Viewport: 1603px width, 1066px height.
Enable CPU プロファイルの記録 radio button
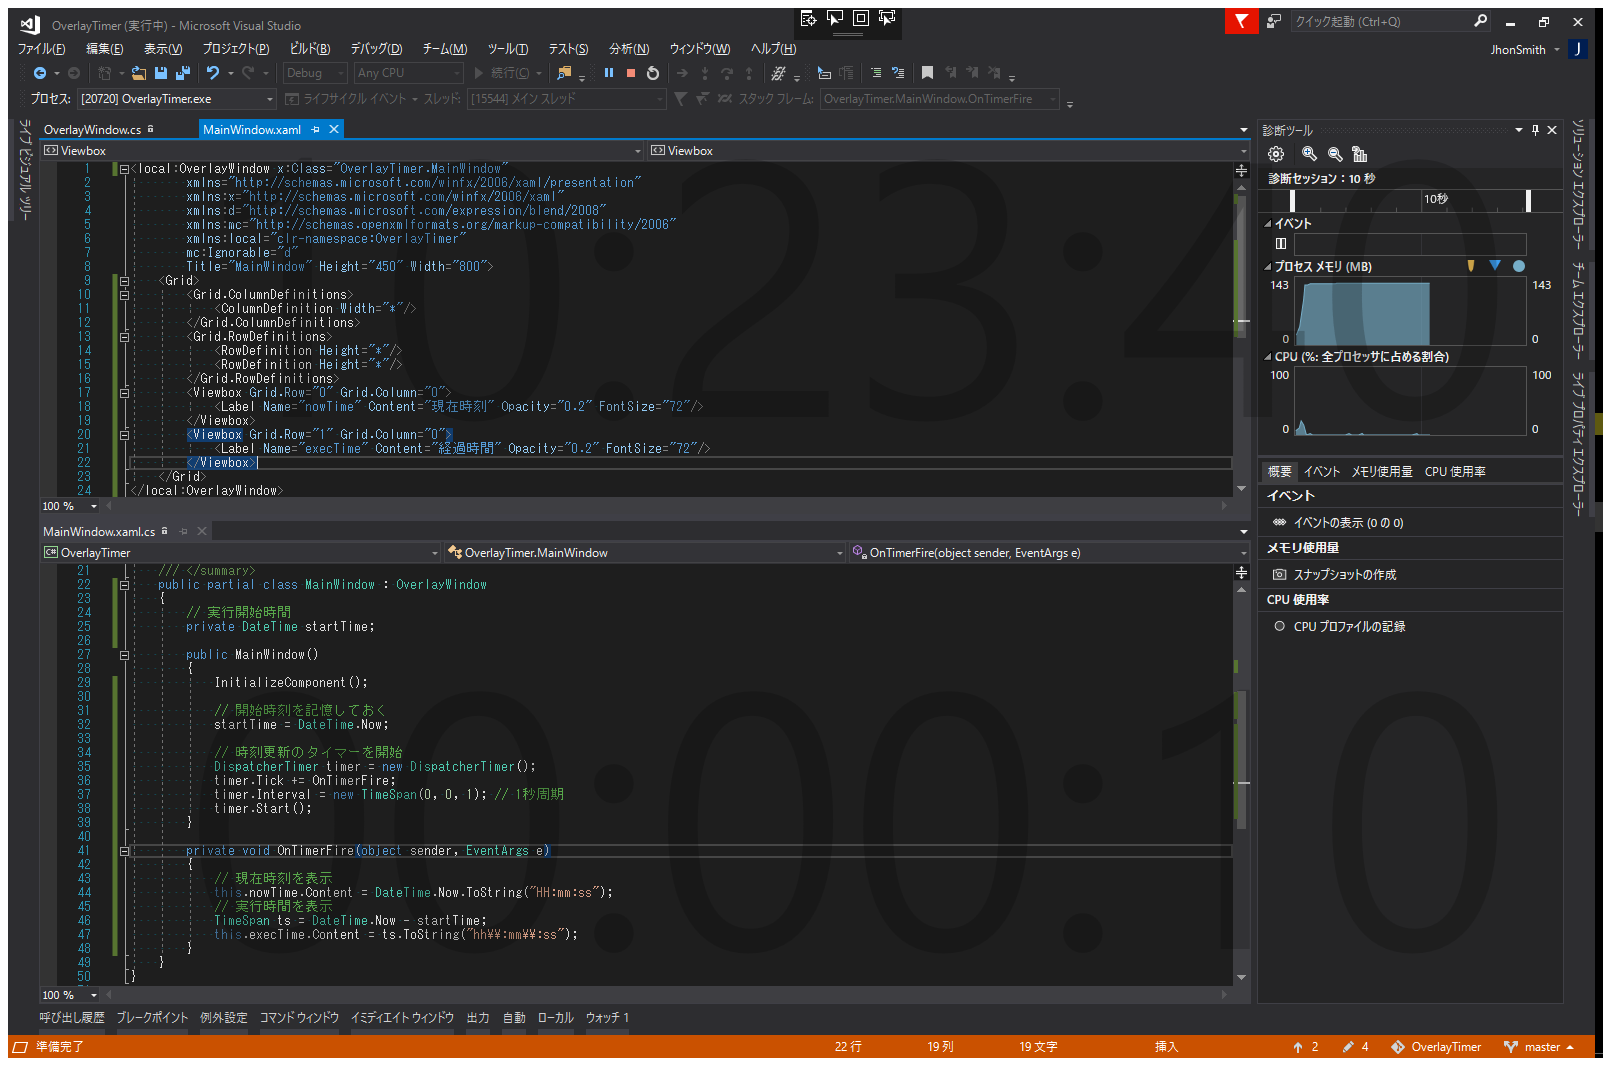point(1280,626)
